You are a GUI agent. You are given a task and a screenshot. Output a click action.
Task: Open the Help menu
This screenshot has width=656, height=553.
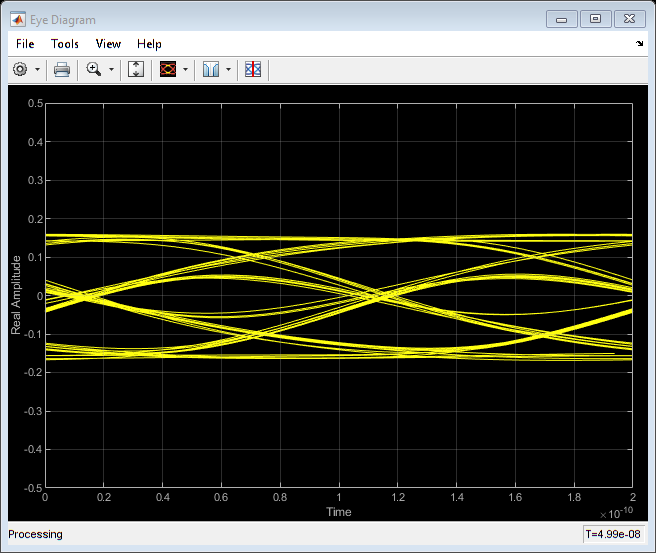click(149, 44)
